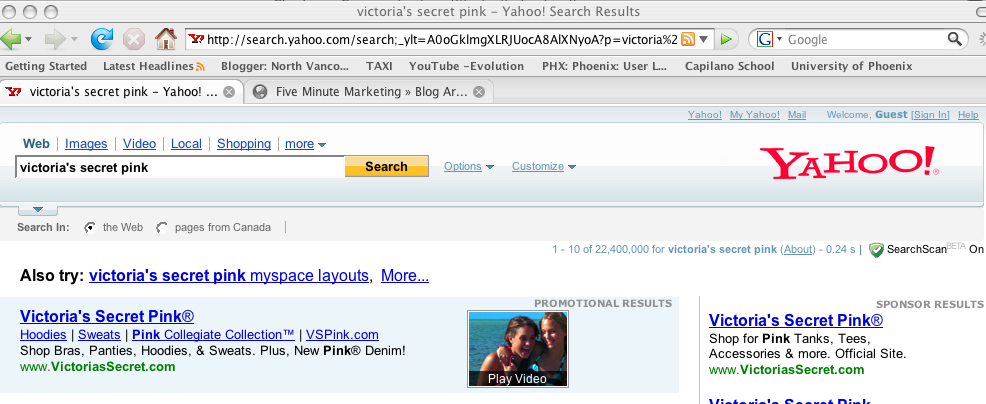Click the RSS feed icon in the address bar
Viewport: 986px width, 404px height.
[x=688, y=39]
